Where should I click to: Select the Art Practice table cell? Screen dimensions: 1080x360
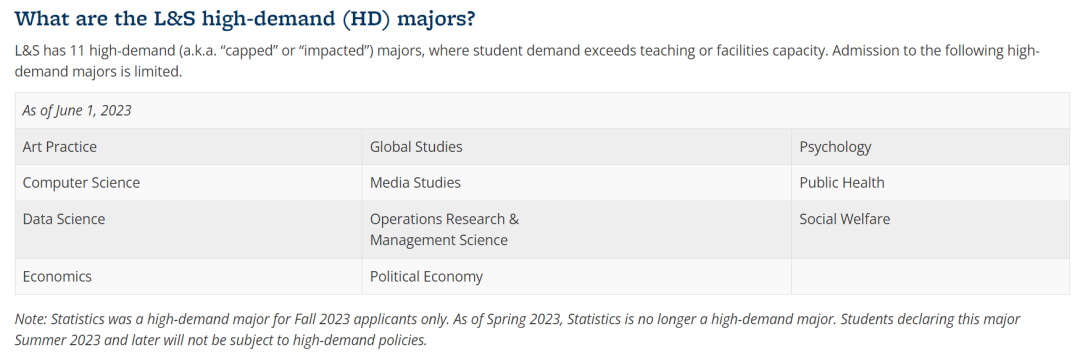coord(189,147)
